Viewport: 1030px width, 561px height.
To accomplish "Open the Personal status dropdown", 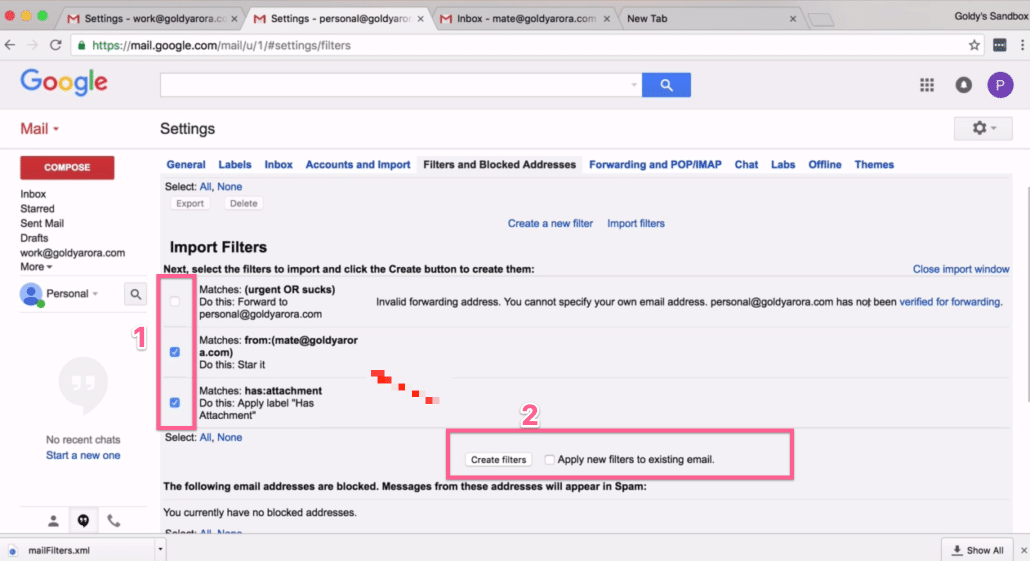I will (x=95, y=294).
